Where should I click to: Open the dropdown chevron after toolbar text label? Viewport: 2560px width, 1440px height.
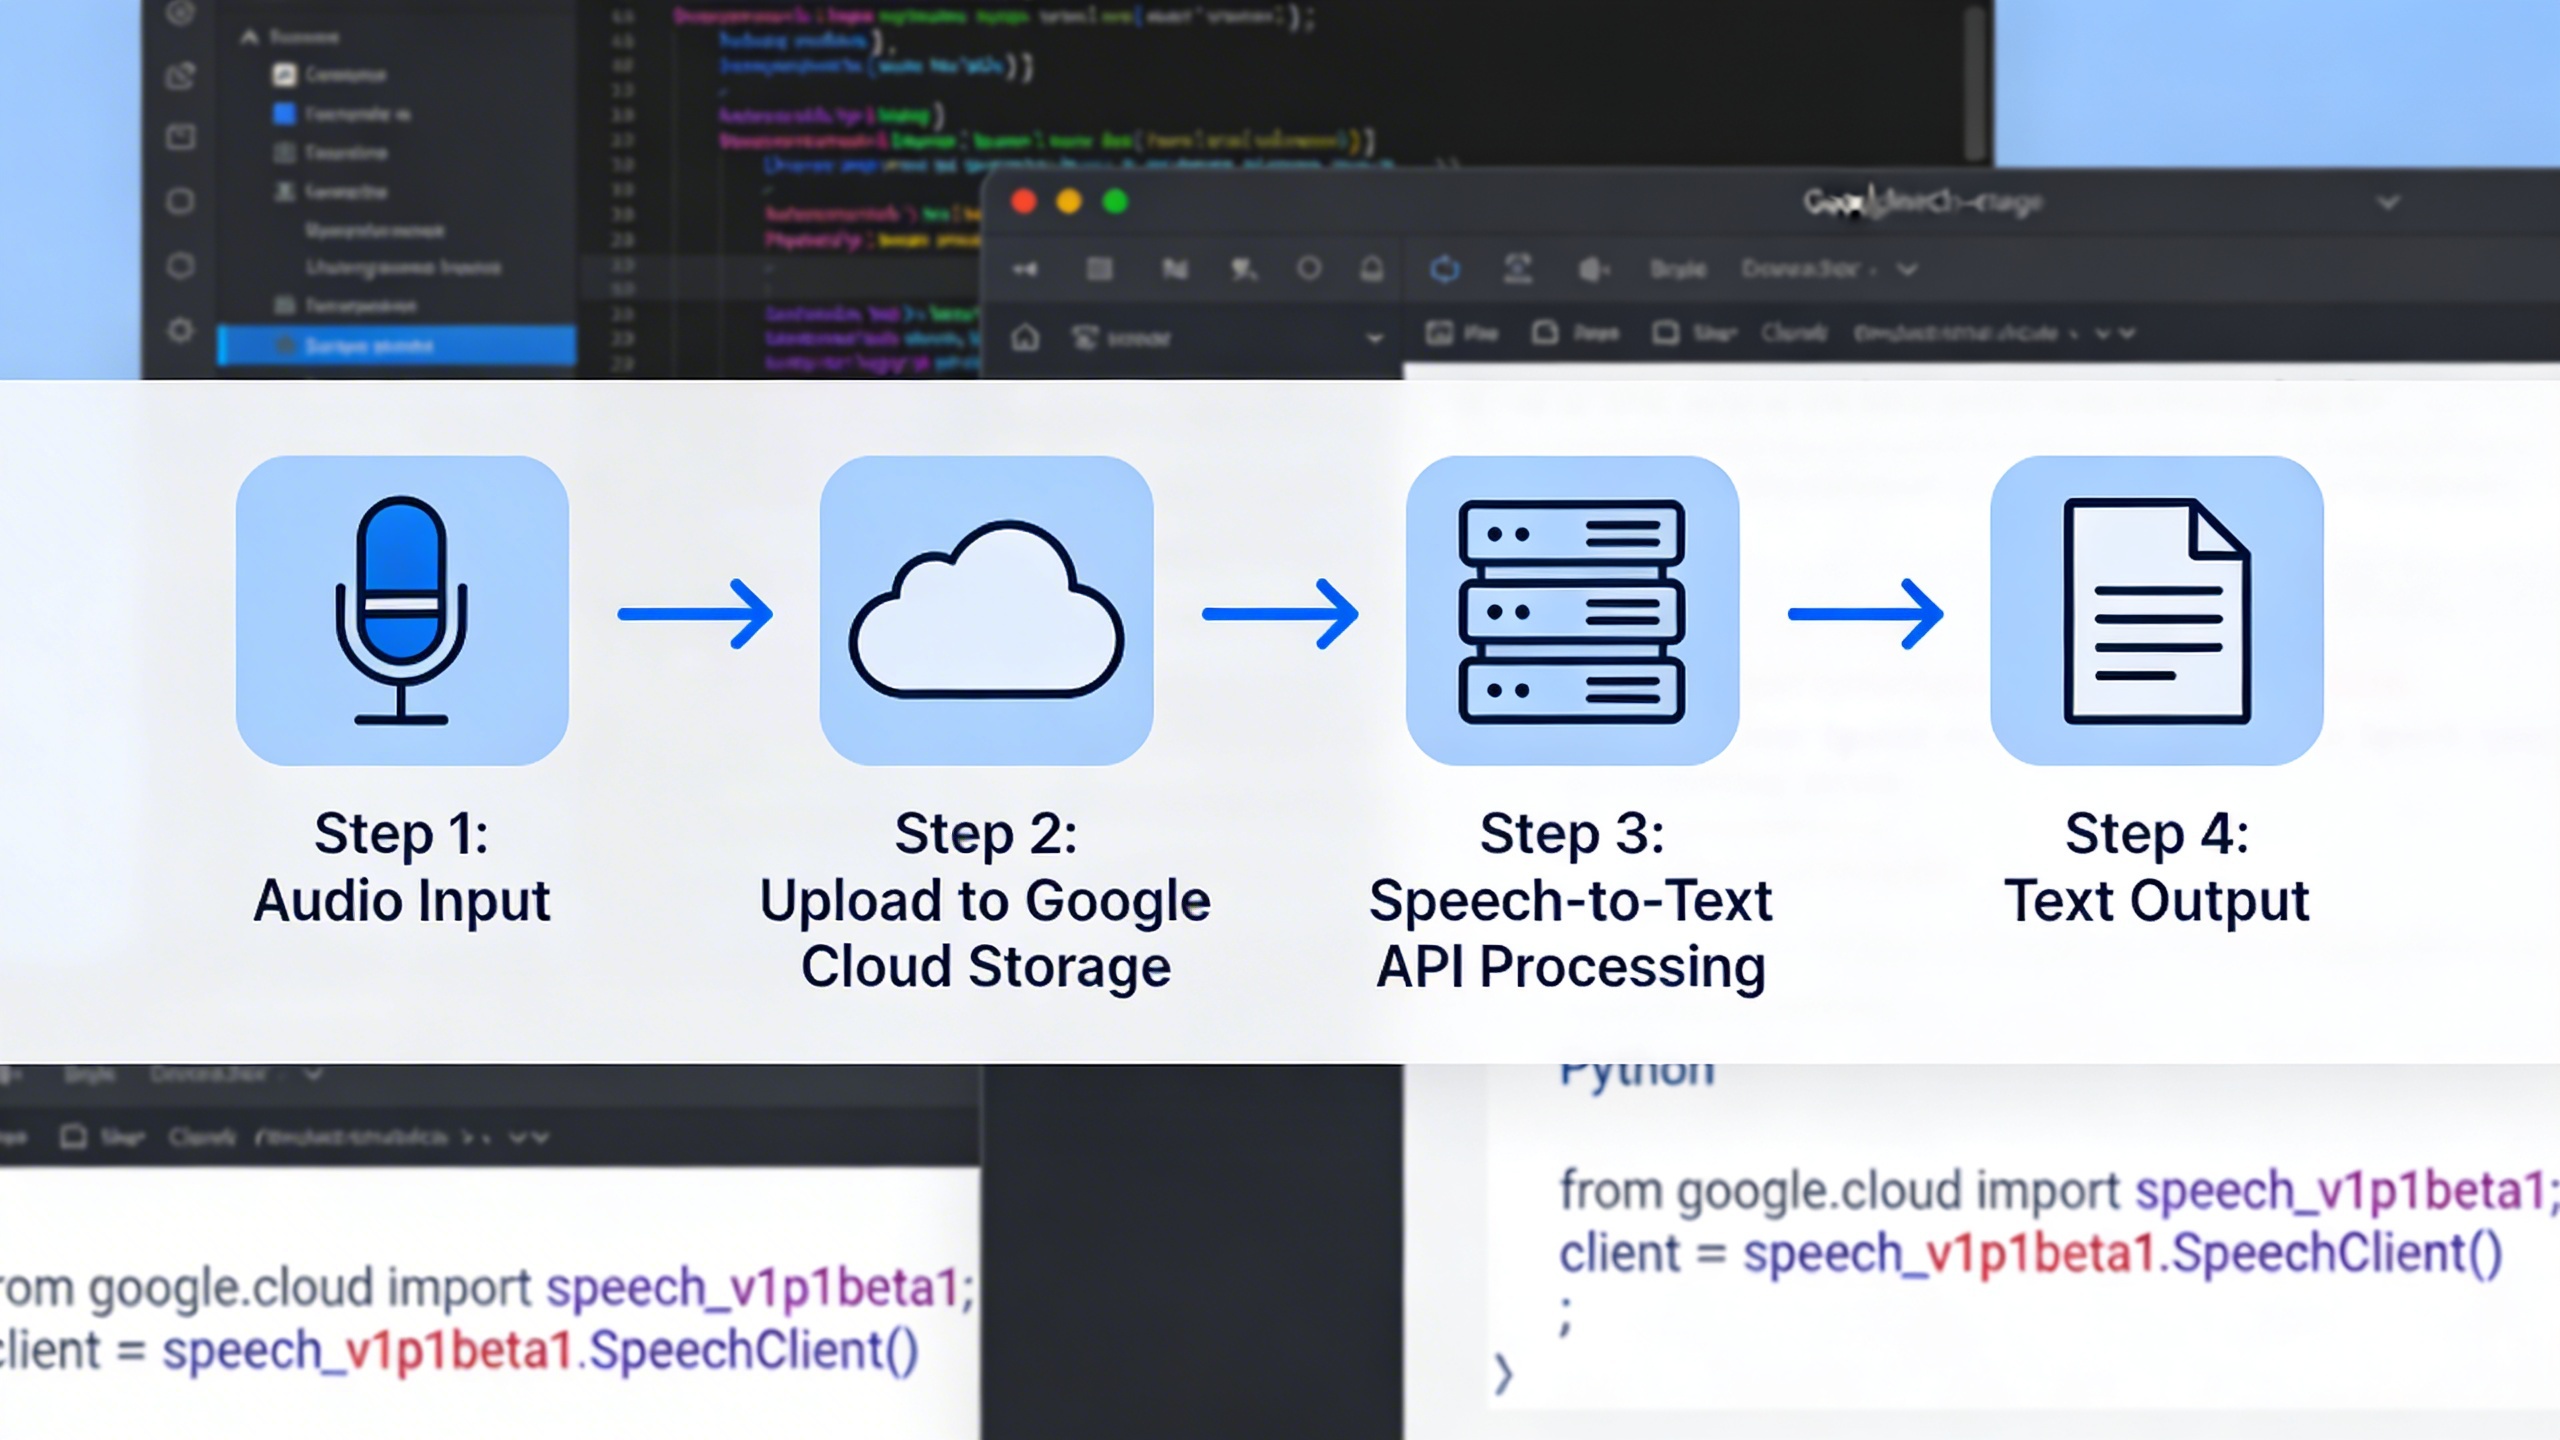(x=1907, y=270)
